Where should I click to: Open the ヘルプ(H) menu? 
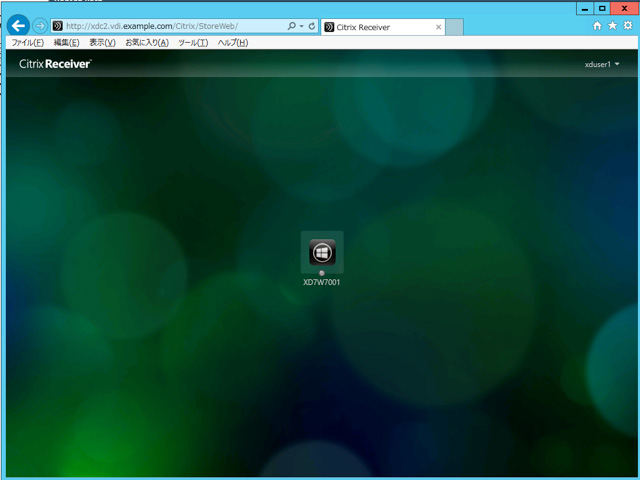(x=233, y=42)
